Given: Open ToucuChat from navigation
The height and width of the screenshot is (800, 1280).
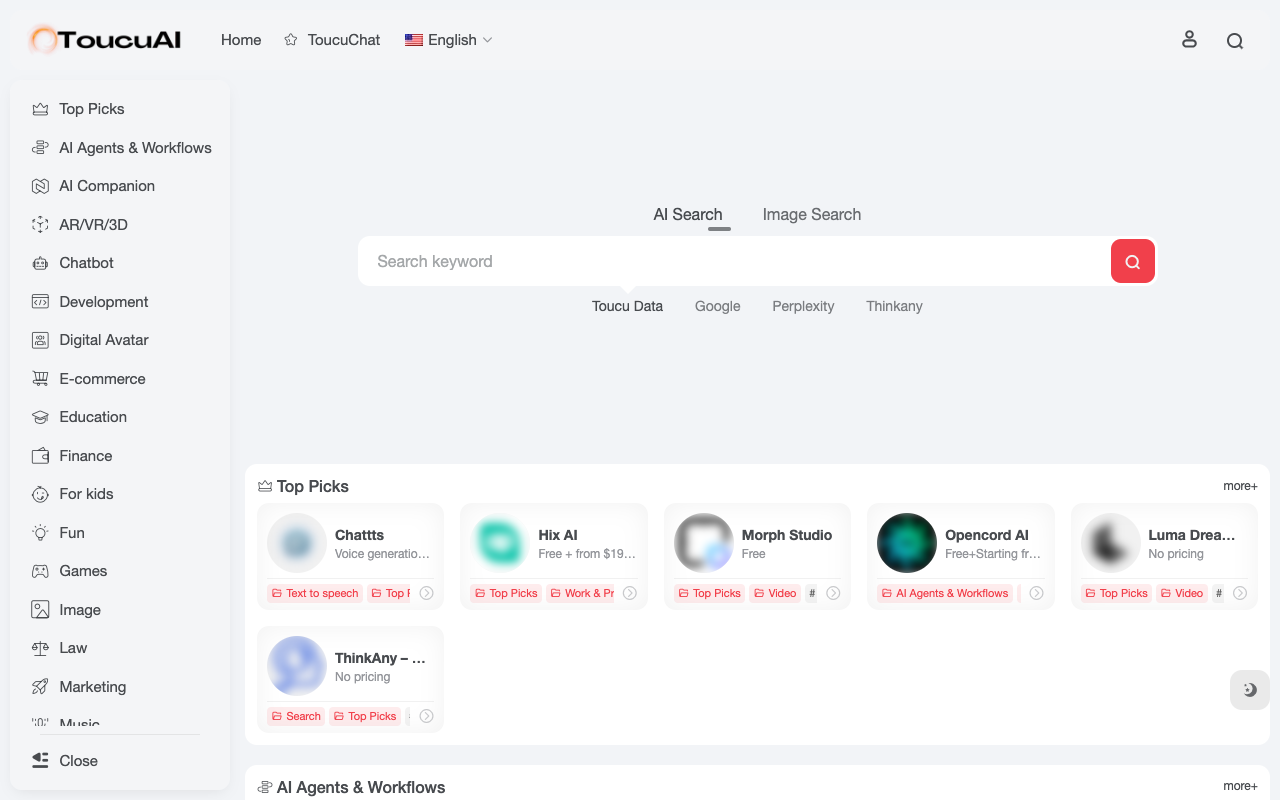Looking at the screenshot, I should coord(332,40).
